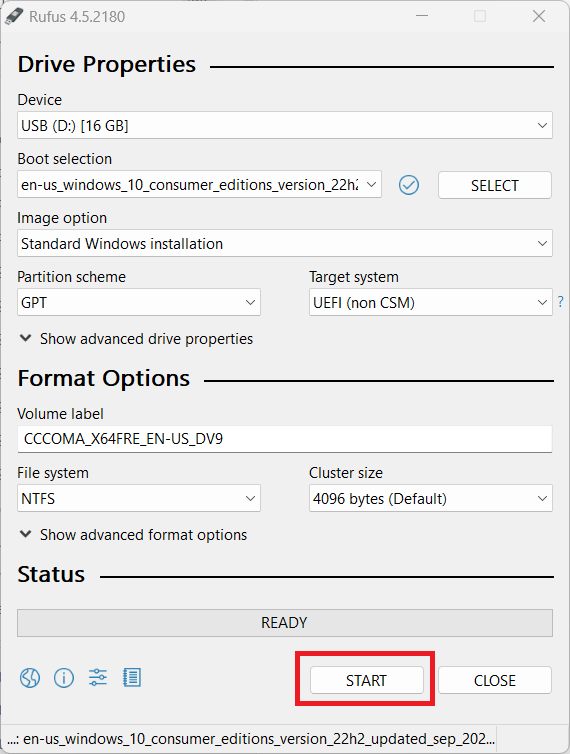Open the Boot selection dropdown
Viewport: 570px width, 754px height.
tap(200, 185)
